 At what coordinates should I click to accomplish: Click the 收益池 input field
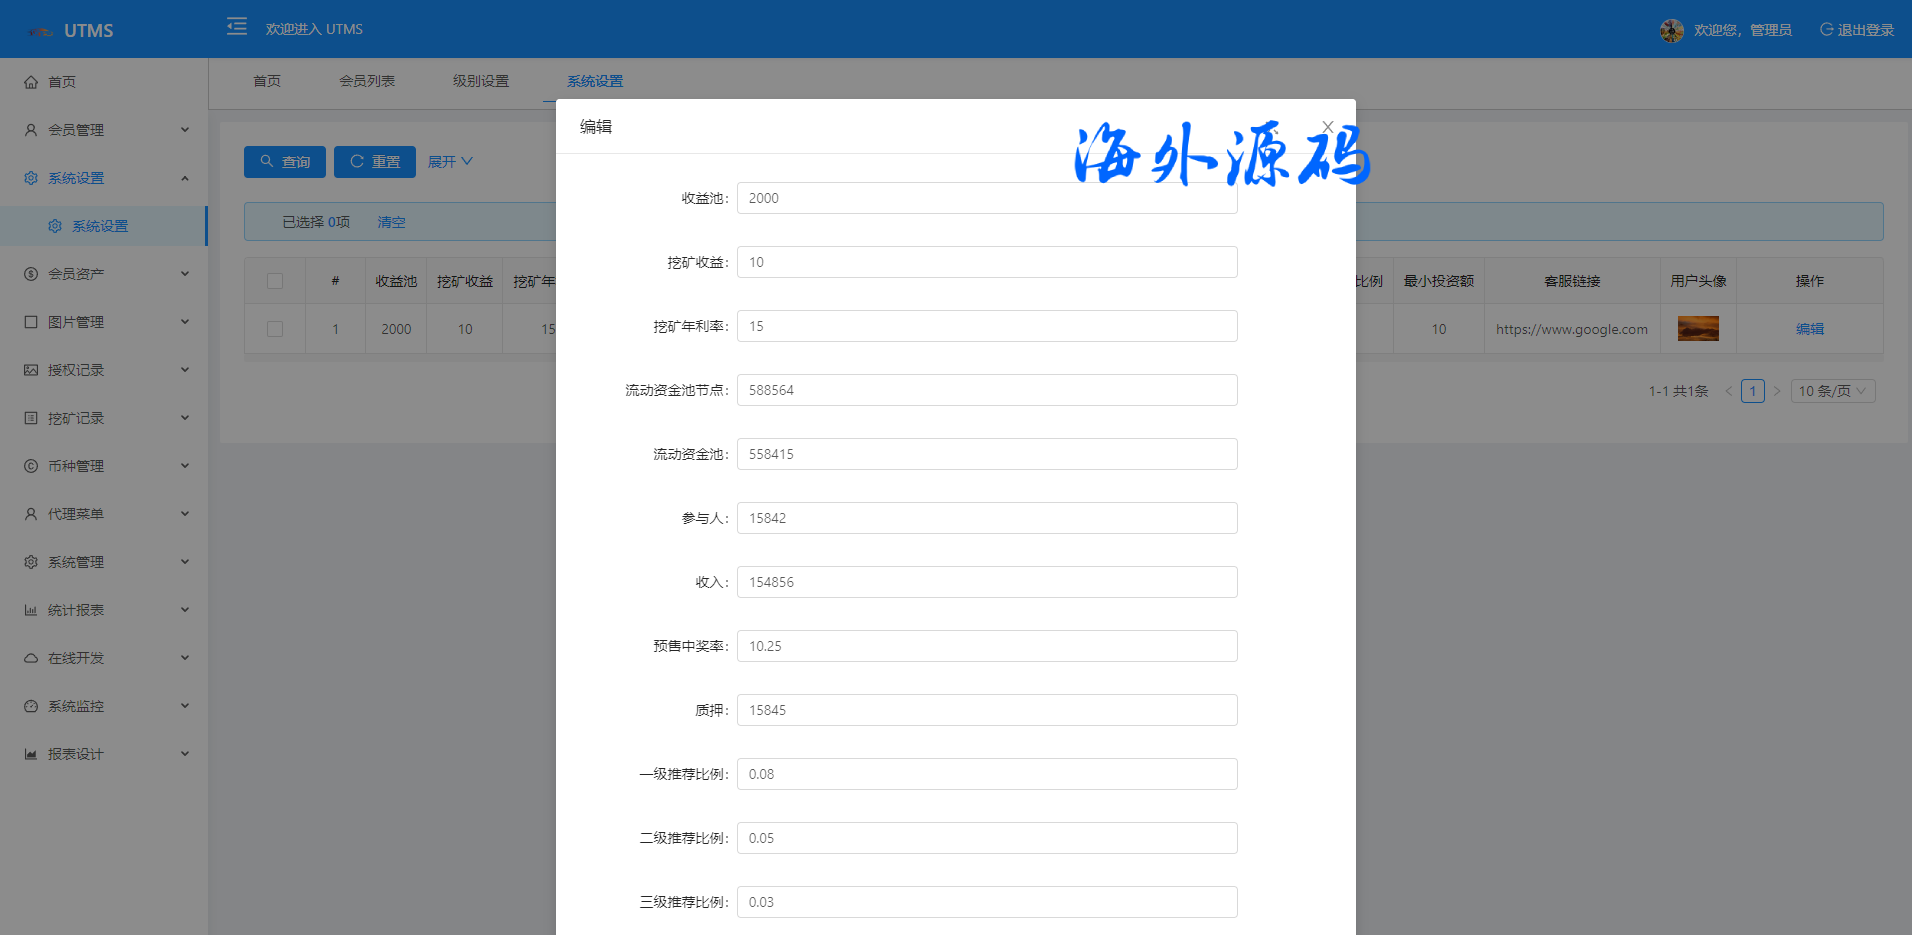click(986, 198)
